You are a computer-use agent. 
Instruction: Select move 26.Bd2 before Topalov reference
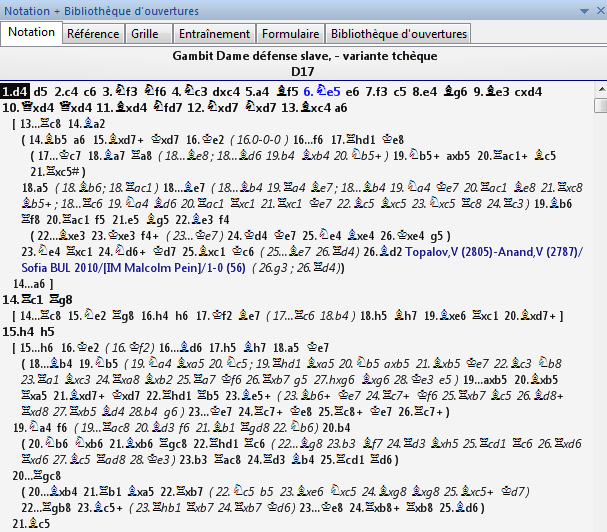tap(383, 252)
